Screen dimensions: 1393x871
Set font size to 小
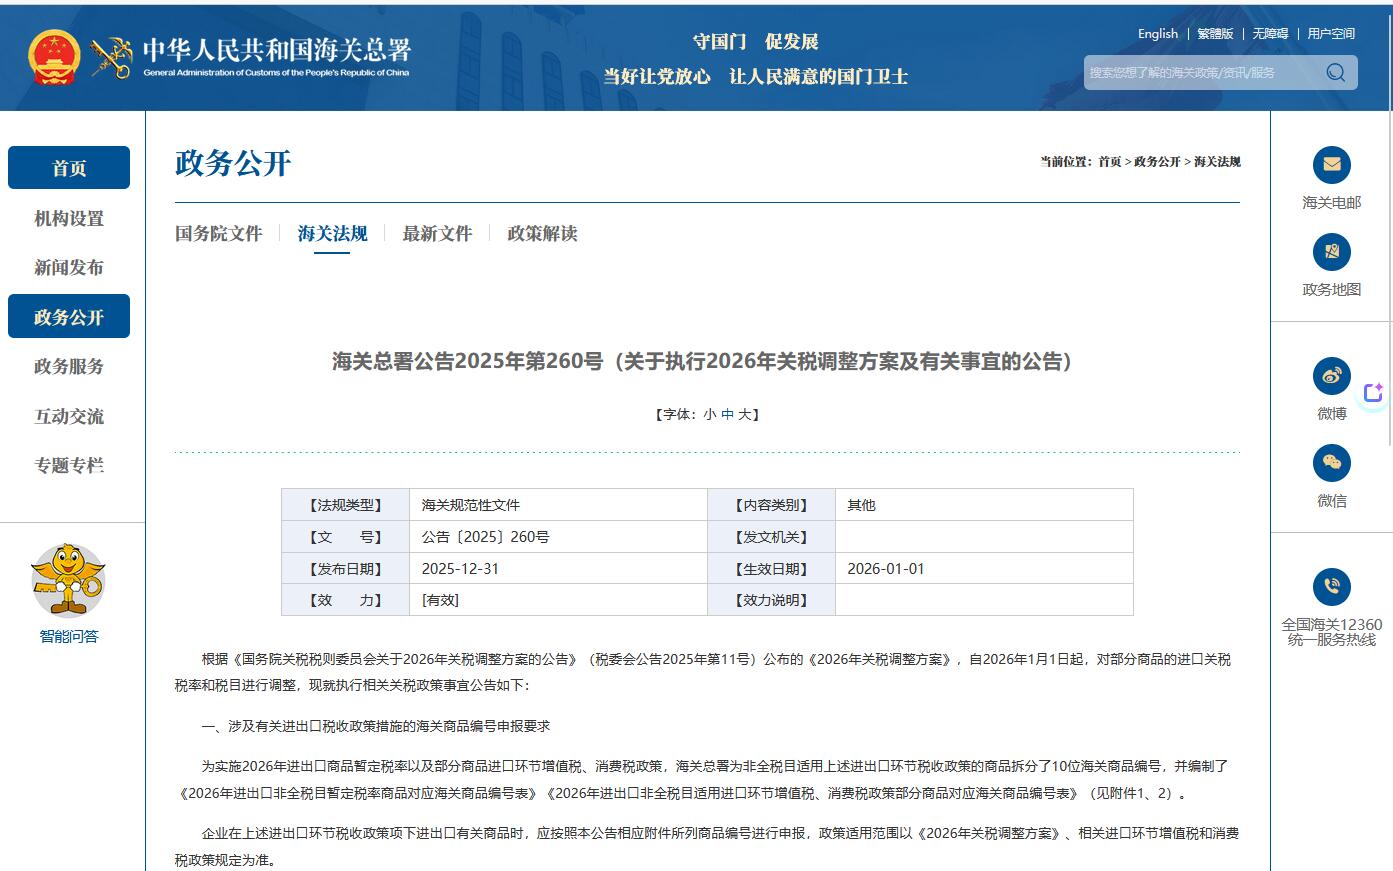point(709,414)
